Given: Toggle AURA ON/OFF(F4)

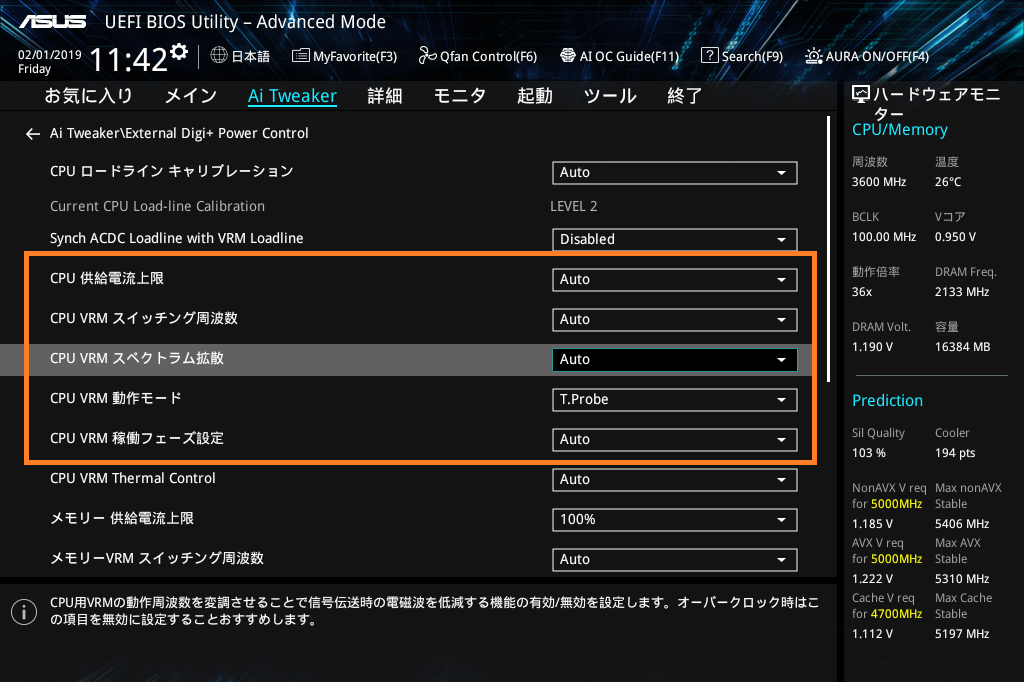Looking at the screenshot, I should point(867,56).
